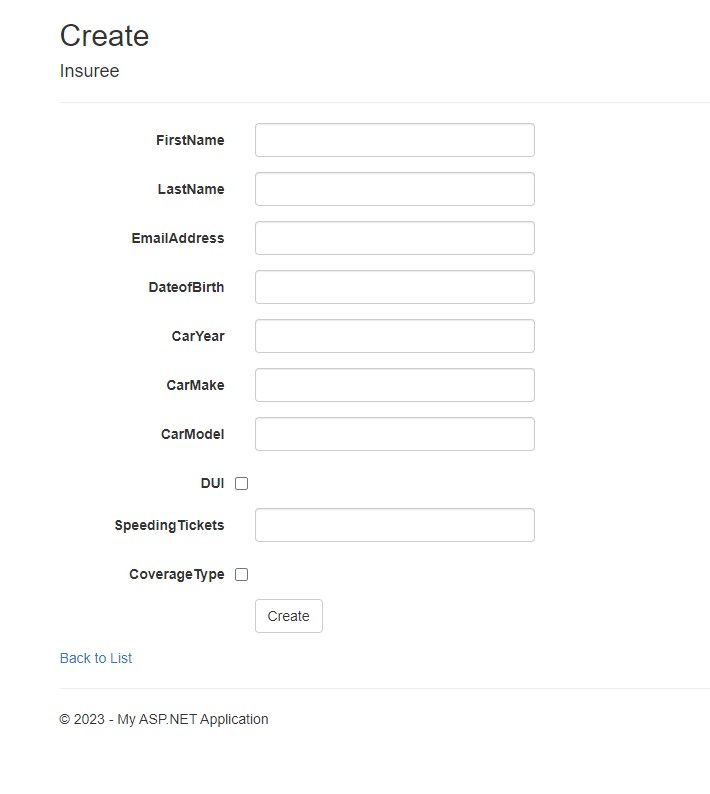Click into the LastName input field
The height and width of the screenshot is (794, 710).
(395, 189)
